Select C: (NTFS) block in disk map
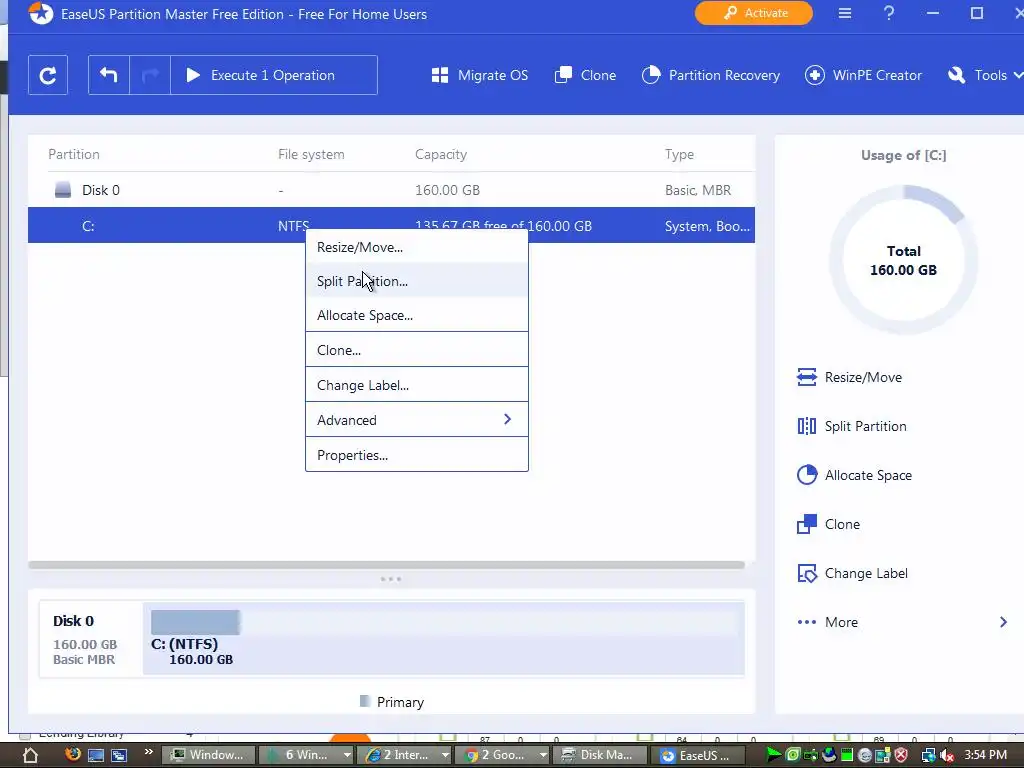1024x768 pixels. [x=443, y=638]
